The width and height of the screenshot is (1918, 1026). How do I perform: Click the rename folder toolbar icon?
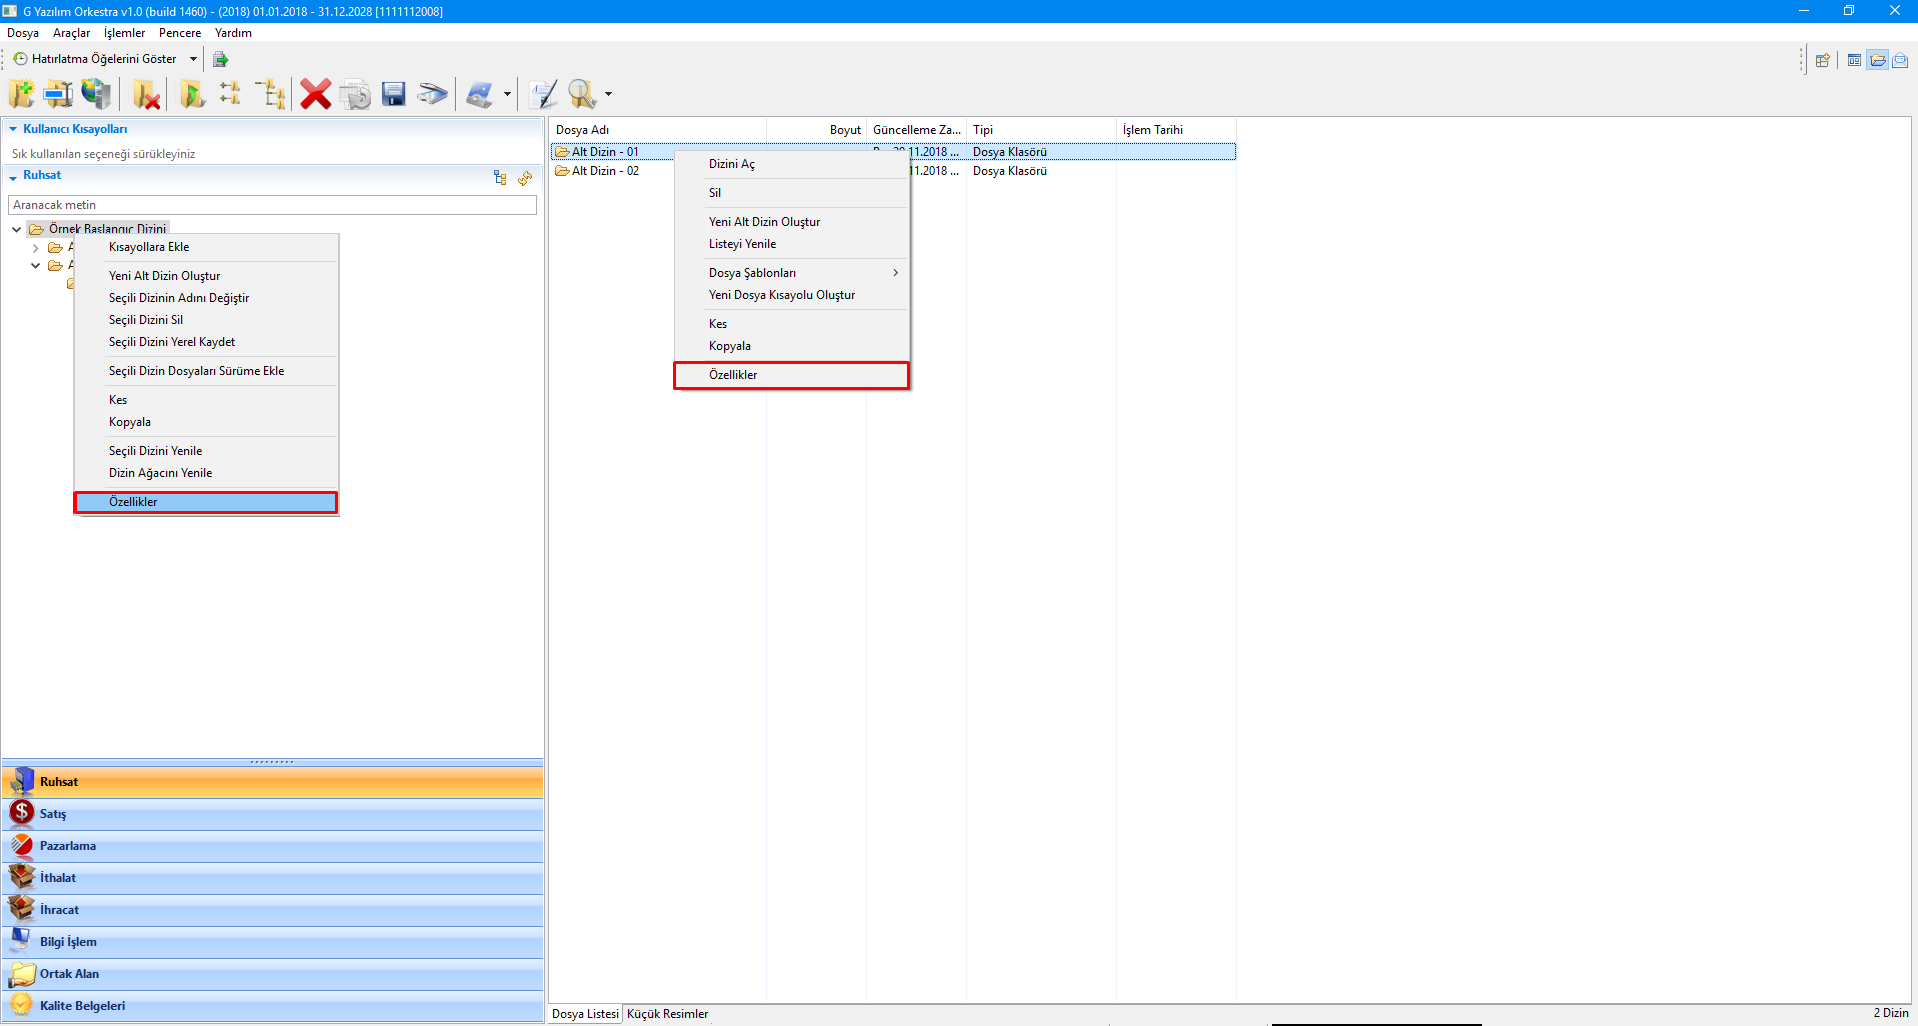(58, 94)
